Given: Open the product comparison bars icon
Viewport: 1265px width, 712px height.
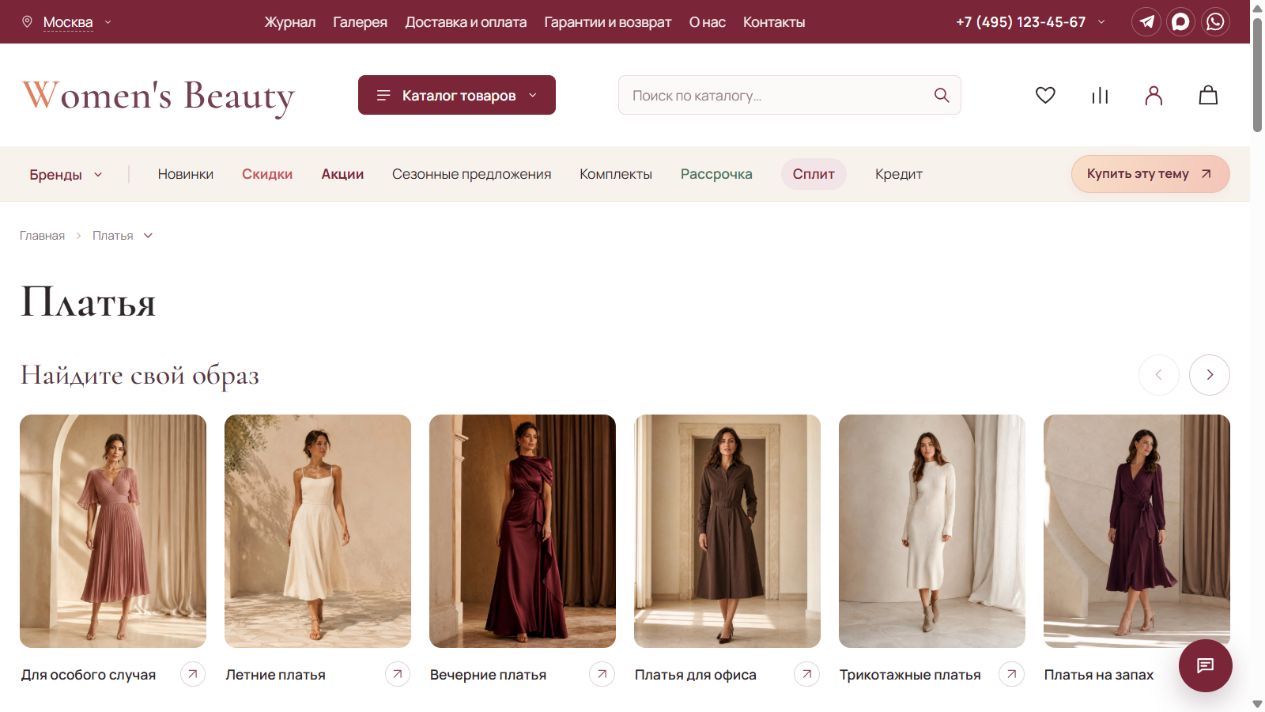Looking at the screenshot, I should (1100, 95).
